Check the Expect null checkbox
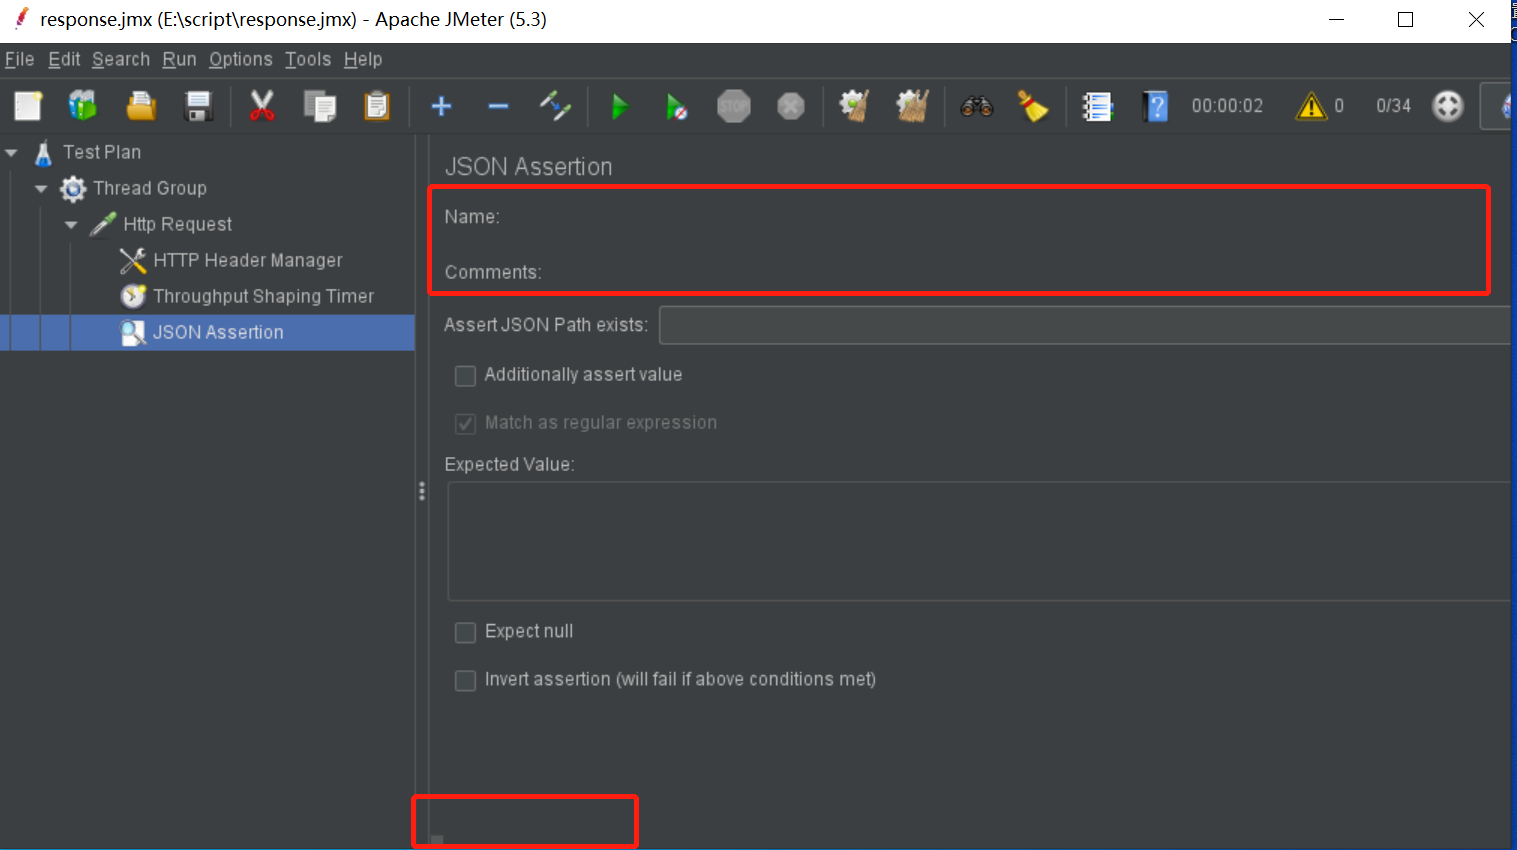Screen dimensions: 1517x850 click(465, 633)
